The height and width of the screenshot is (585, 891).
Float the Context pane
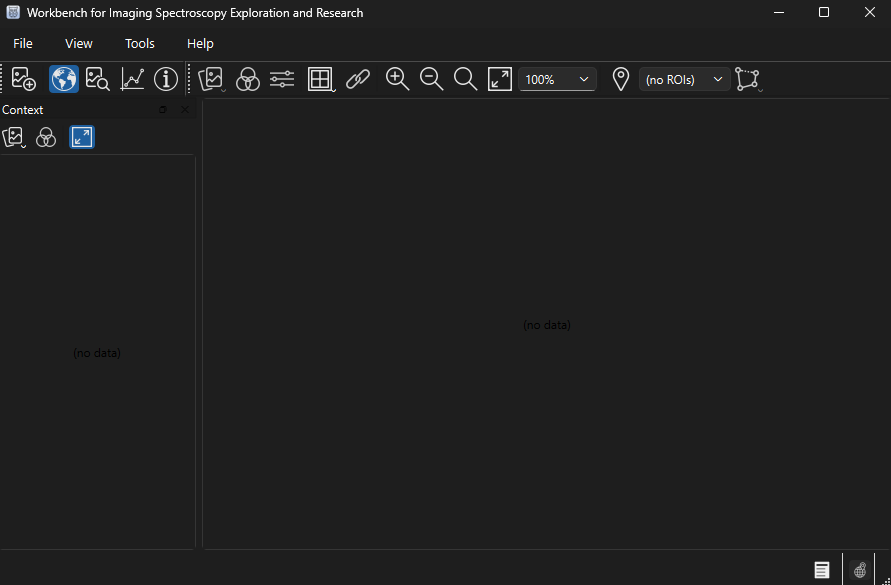(x=163, y=110)
